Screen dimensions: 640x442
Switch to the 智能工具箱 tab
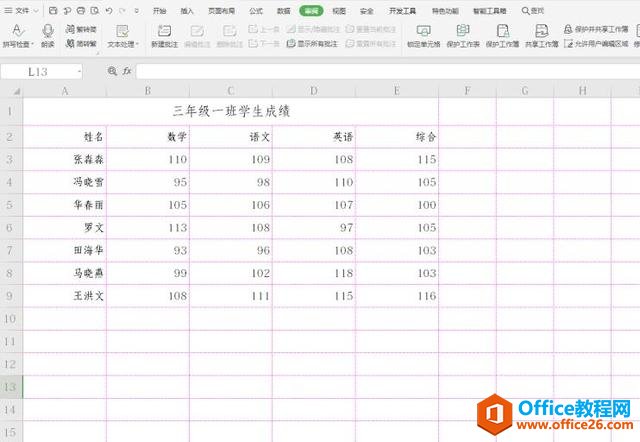(x=489, y=11)
